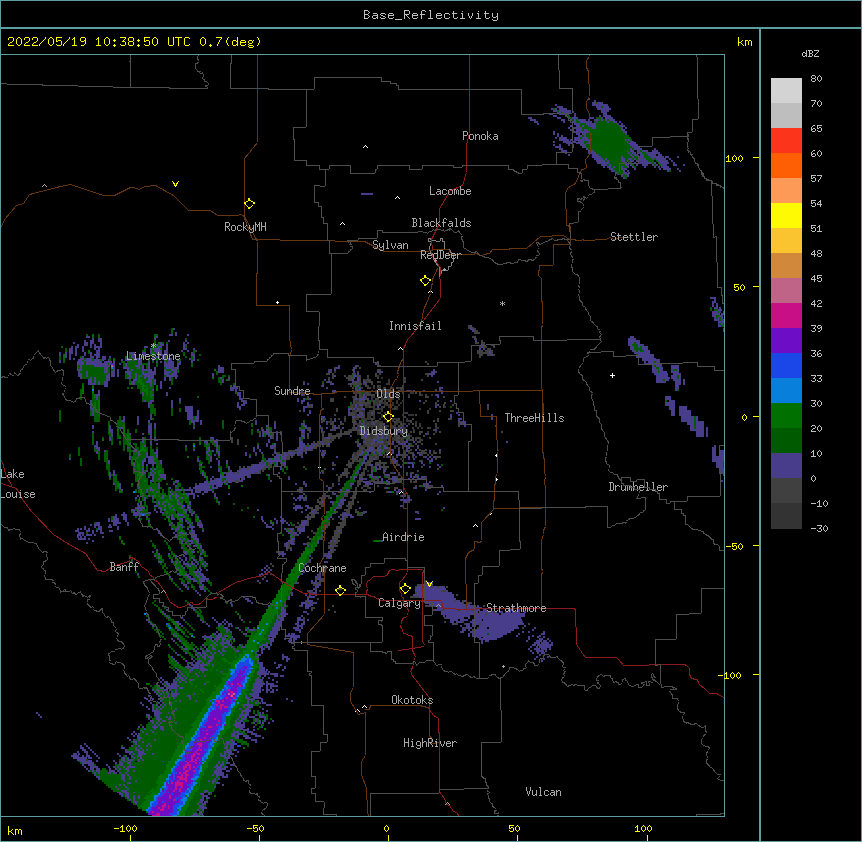The image size is (862, 842).
Task: Click the Olds label
Action: click(388, 394)
